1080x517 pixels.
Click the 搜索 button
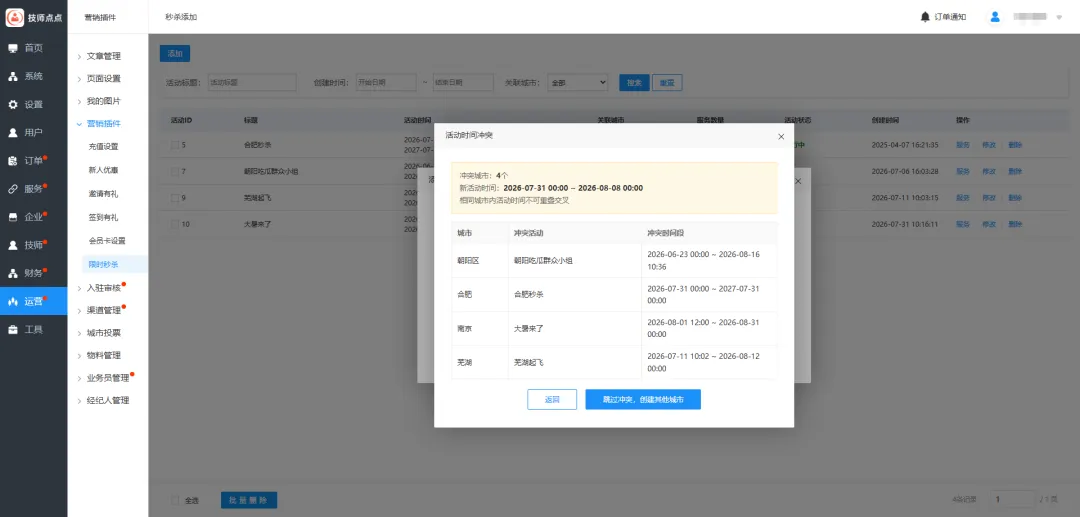634,83
